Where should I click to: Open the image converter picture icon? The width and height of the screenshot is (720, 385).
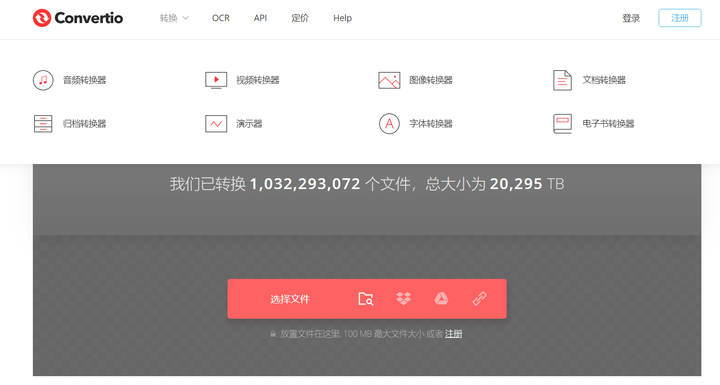389,80
